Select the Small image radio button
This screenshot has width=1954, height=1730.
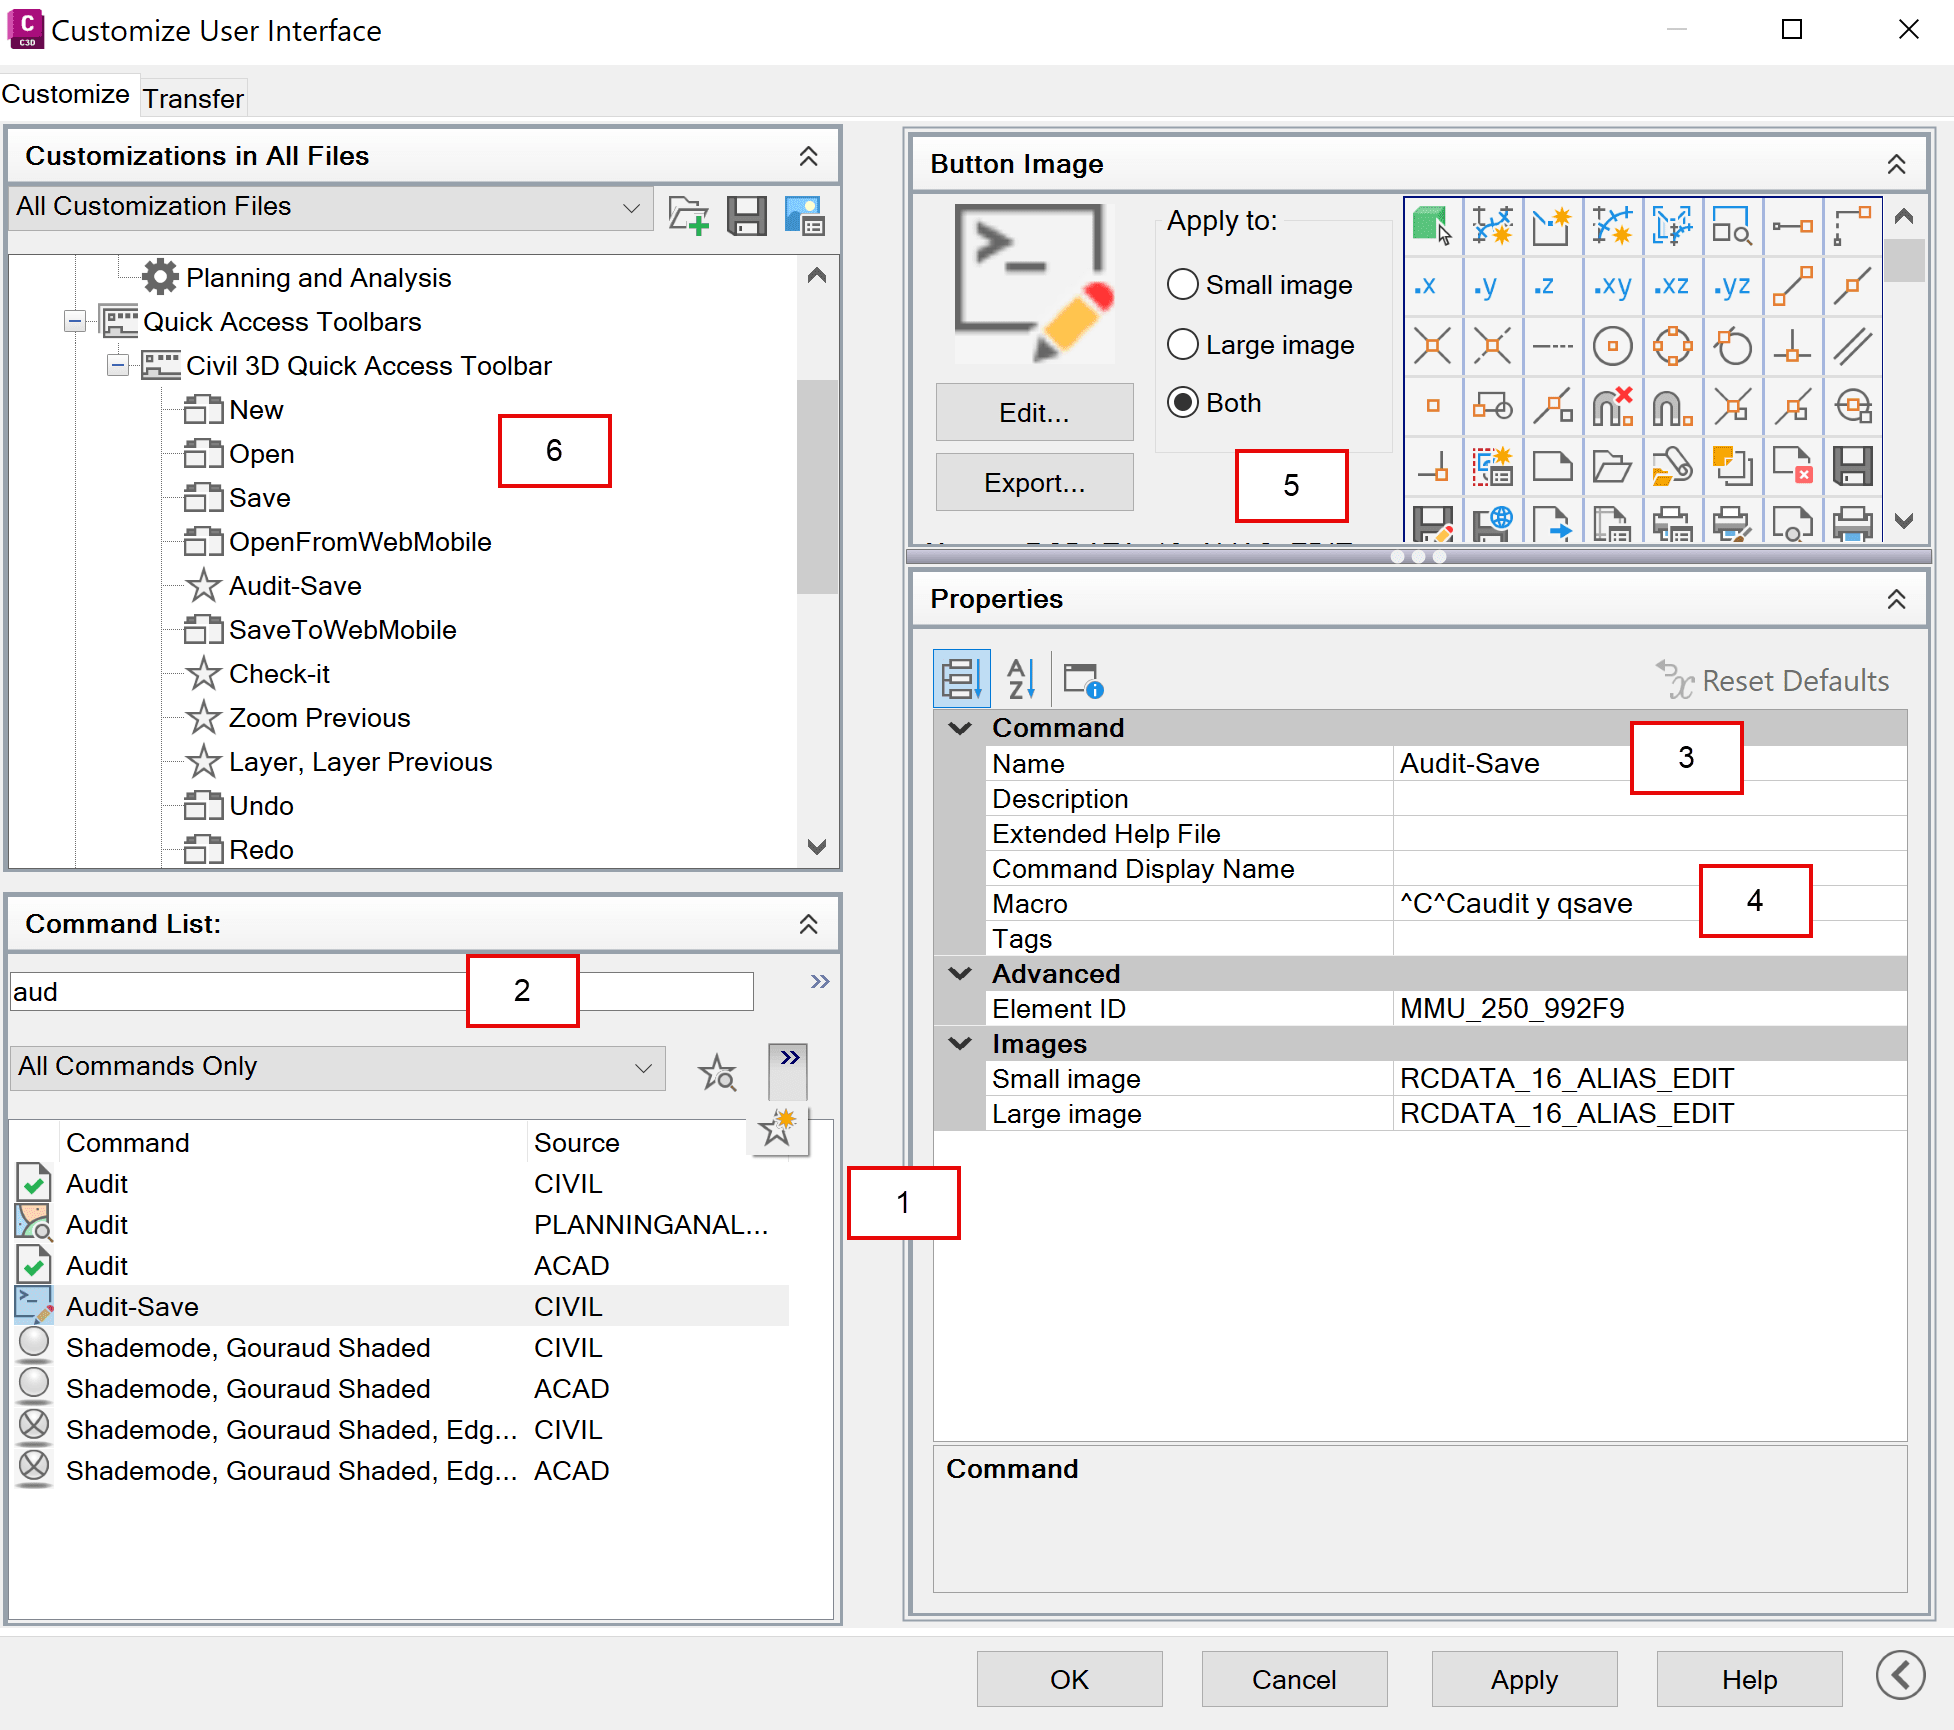click(1182, 284)
